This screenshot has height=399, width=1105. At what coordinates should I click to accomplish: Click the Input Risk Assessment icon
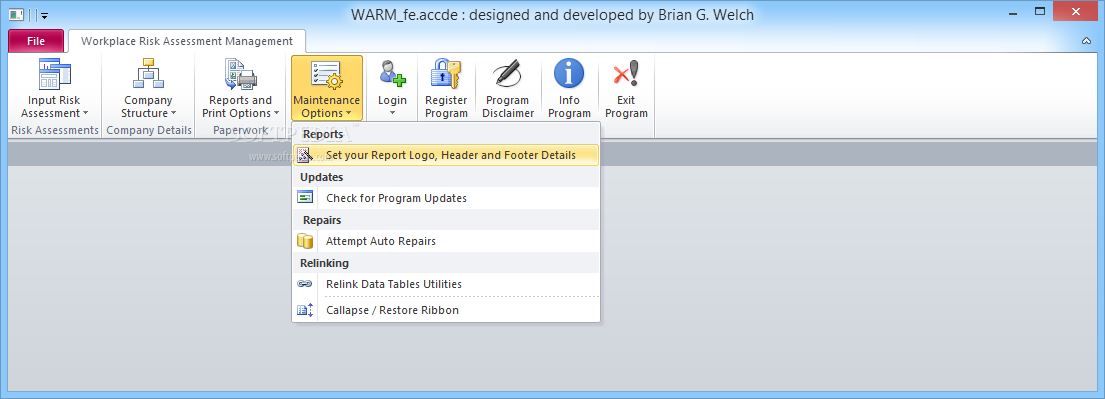point(54,74)
